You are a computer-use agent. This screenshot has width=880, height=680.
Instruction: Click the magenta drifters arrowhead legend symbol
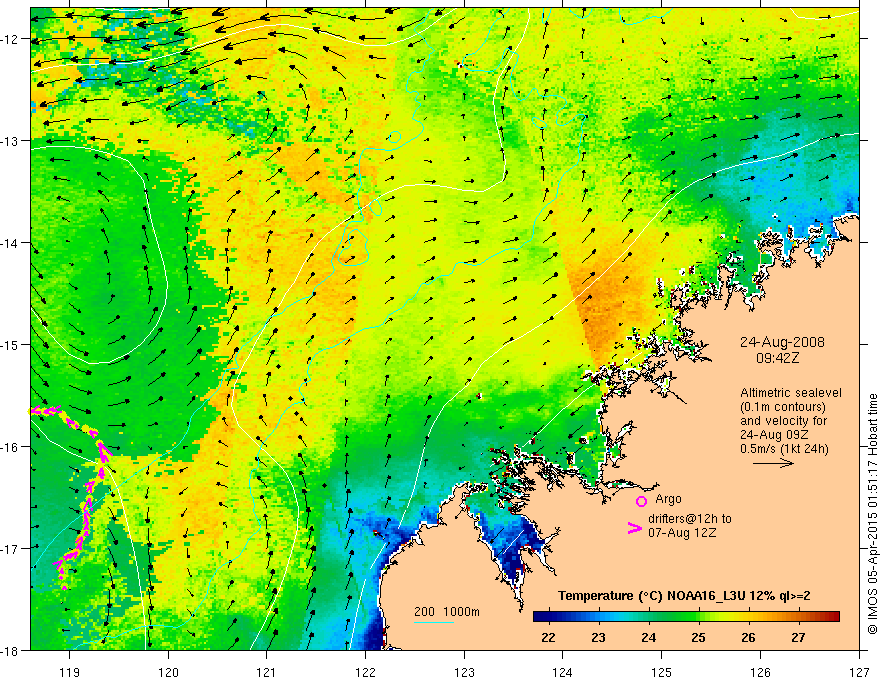pos(634,528)
